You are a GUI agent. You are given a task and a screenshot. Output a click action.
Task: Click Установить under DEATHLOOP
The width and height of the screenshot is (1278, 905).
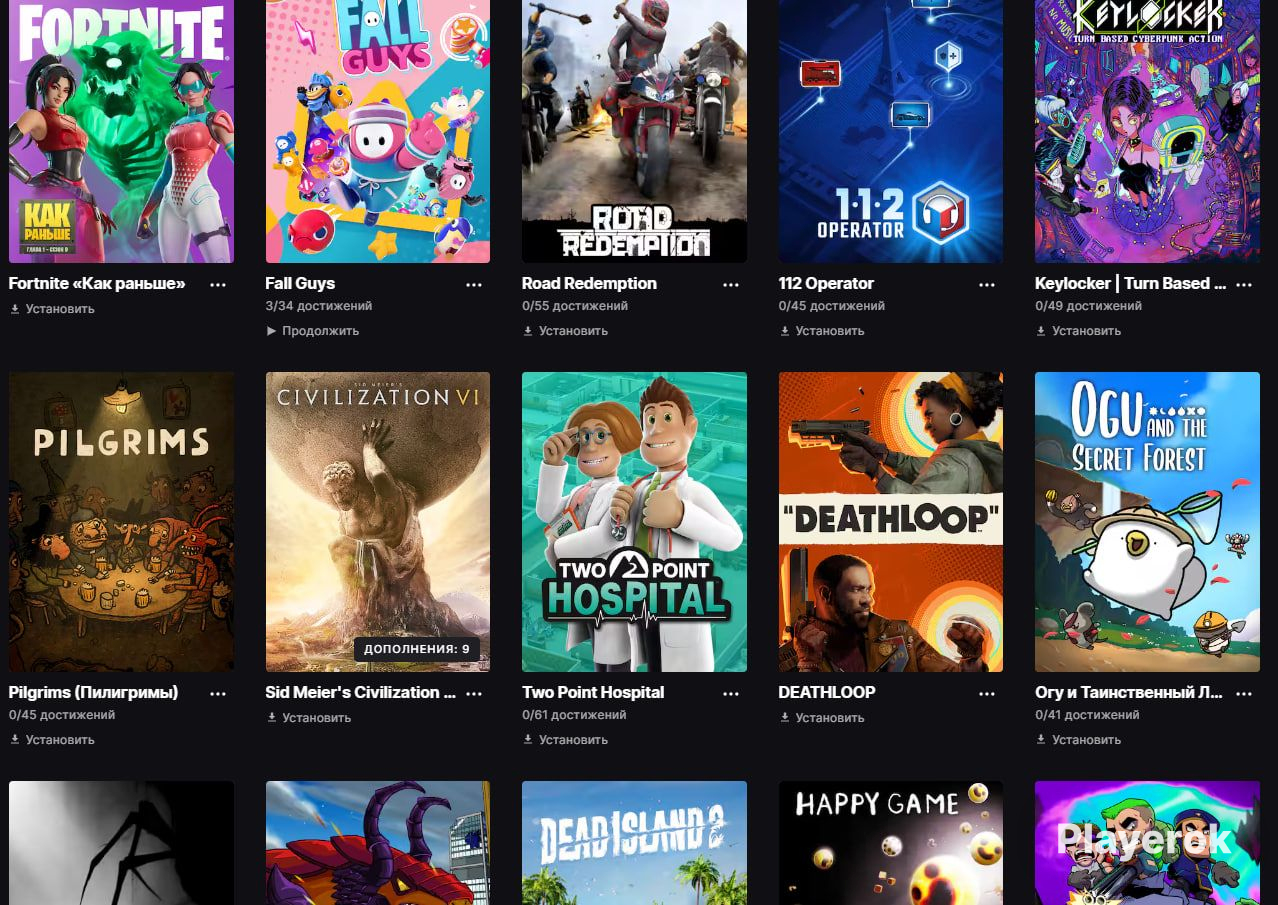[822, 718]
